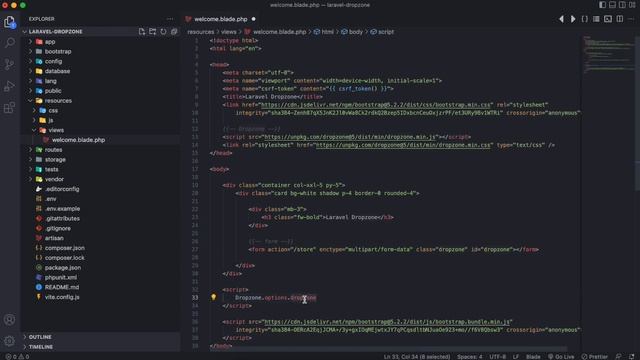Go to the next editor location arrow
Image resolution: width=640 pixels, height=360 pixels.
coord(573,19)
